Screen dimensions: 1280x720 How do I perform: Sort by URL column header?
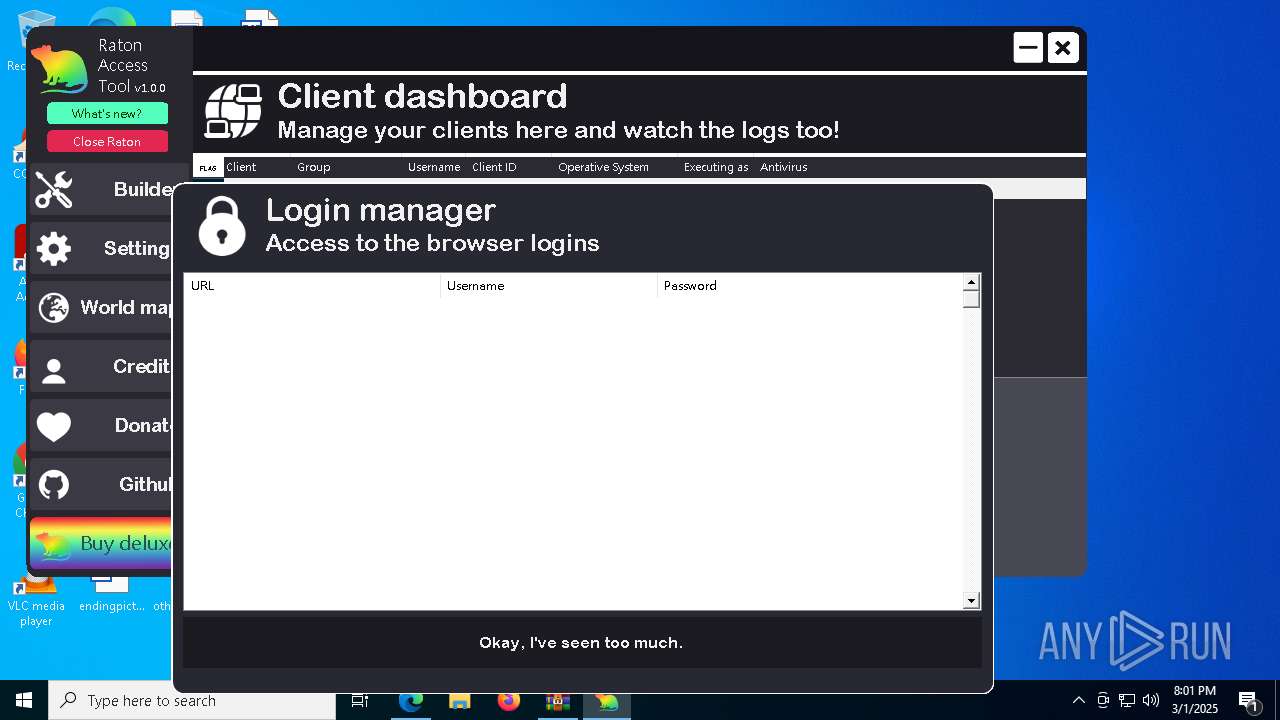click(312, 286)
